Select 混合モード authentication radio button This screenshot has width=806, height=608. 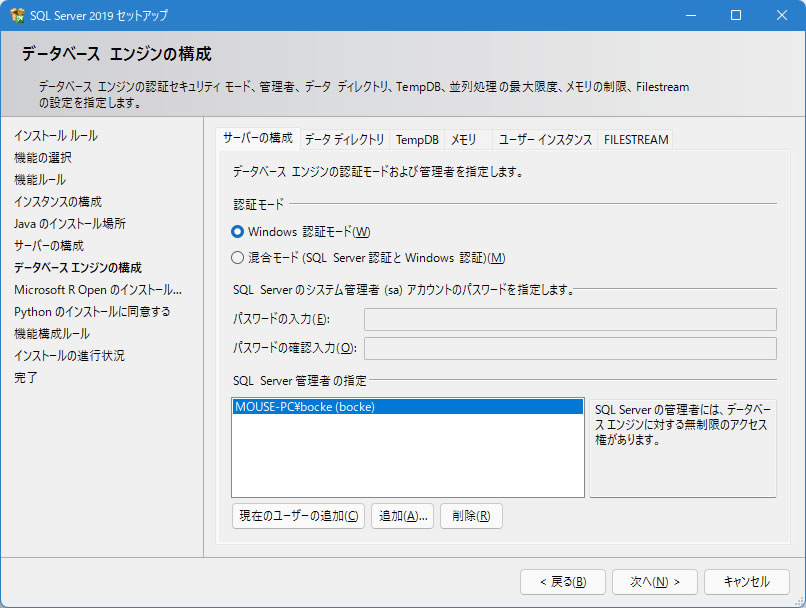[x=238, y=257]
